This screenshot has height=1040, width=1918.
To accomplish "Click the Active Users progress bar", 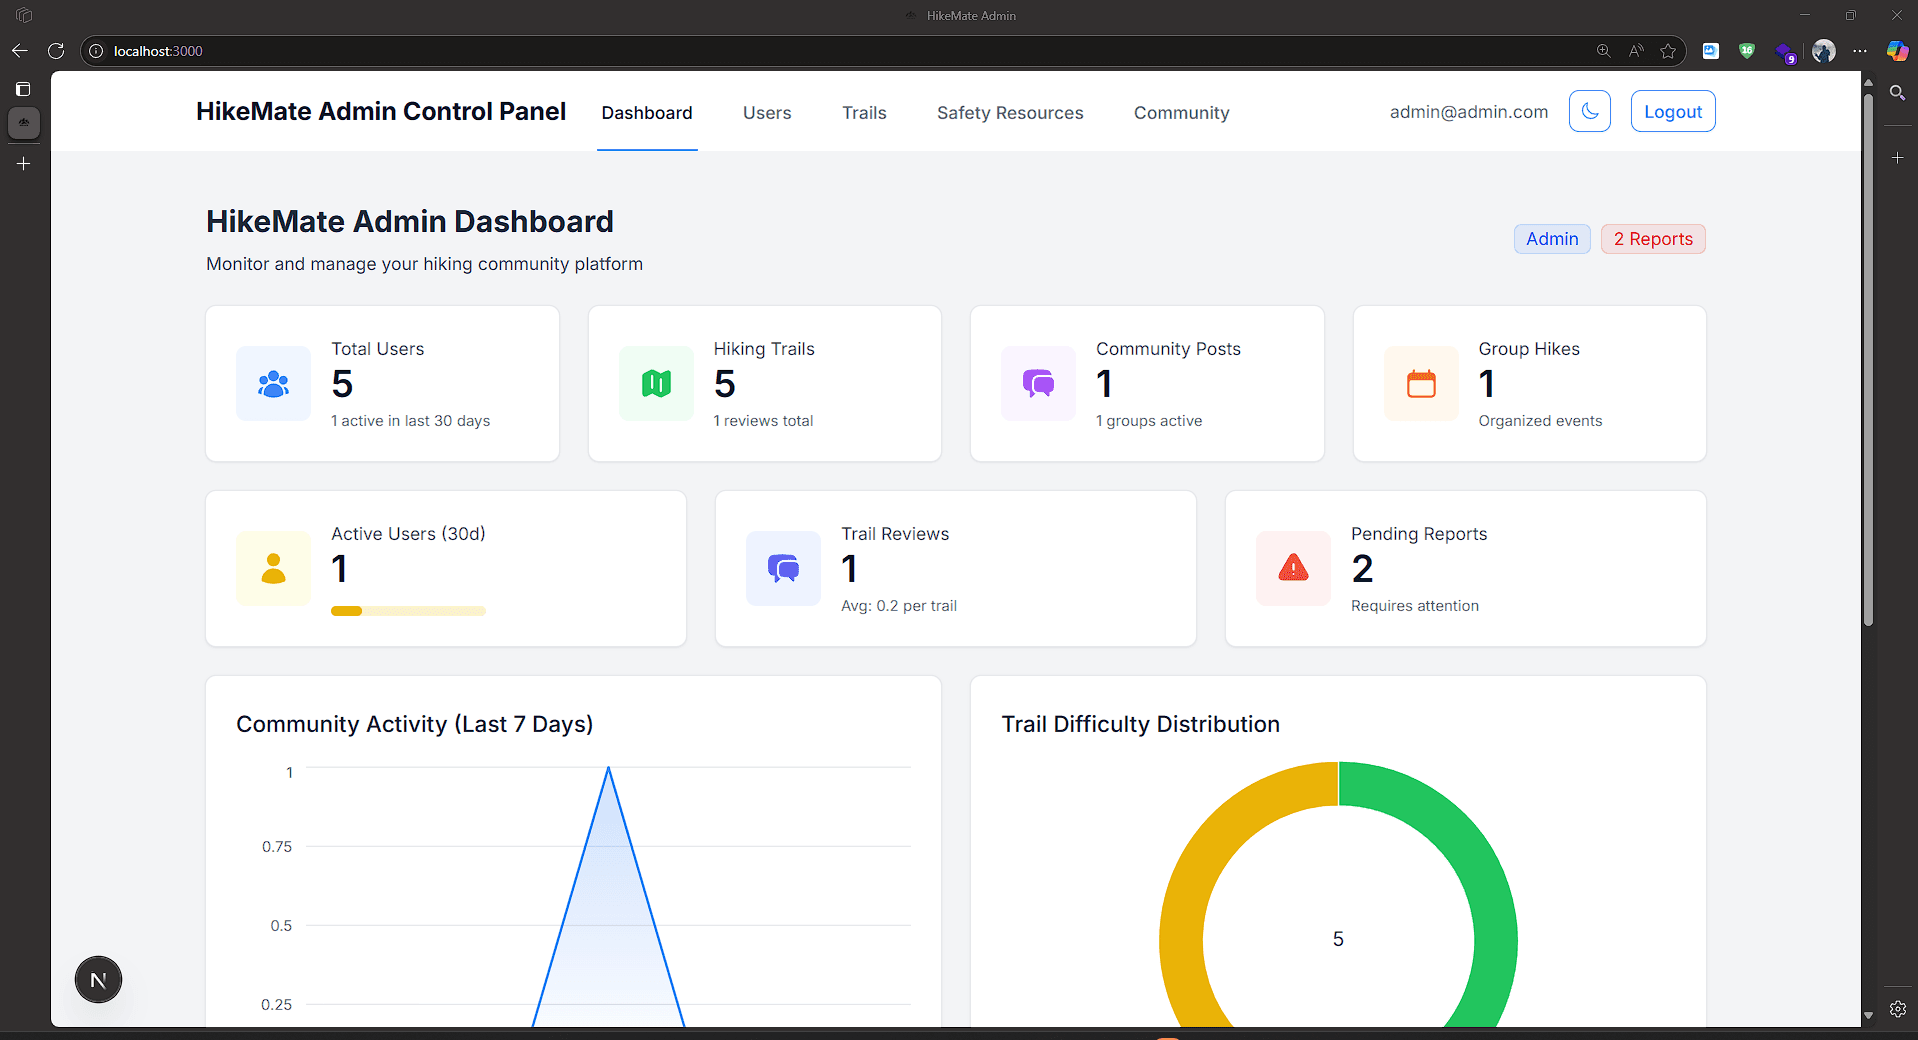I will 408,611.
